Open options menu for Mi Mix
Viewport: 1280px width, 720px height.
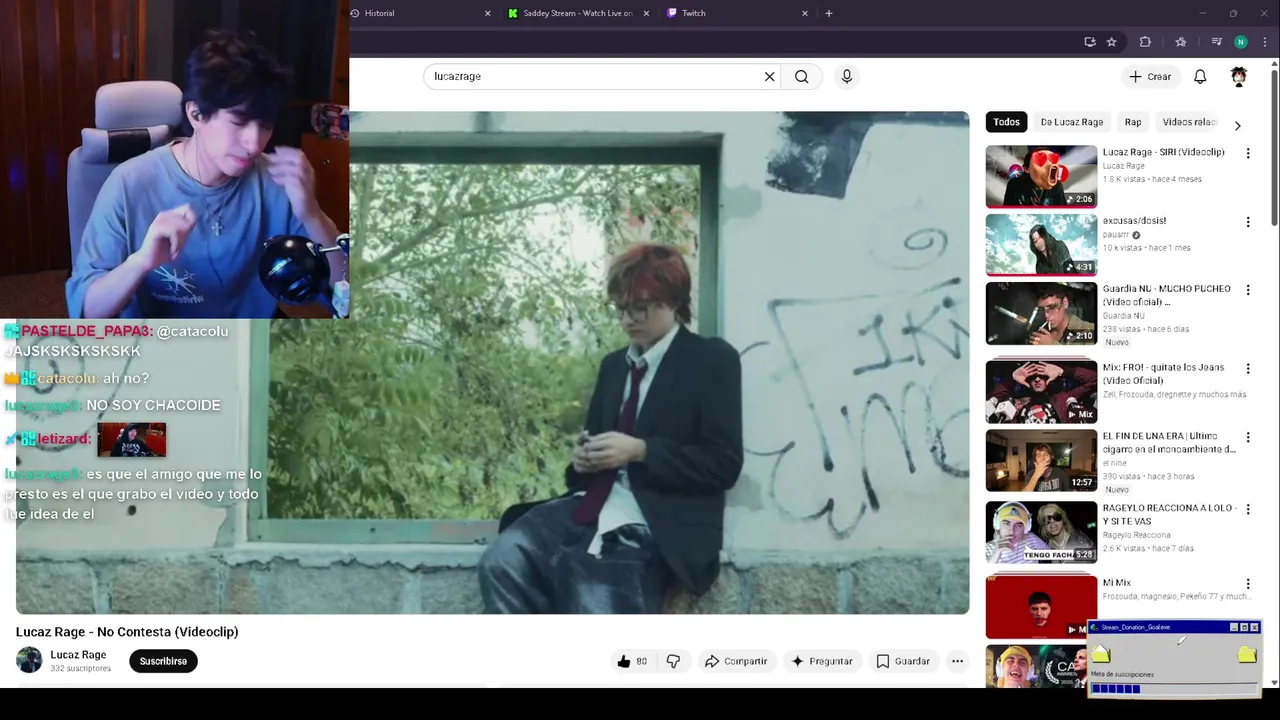point(1247,584)
